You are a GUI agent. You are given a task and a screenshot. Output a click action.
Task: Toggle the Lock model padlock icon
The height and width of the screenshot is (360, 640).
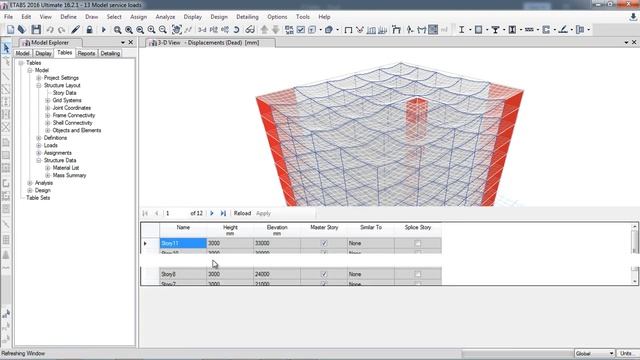point(89,29)
